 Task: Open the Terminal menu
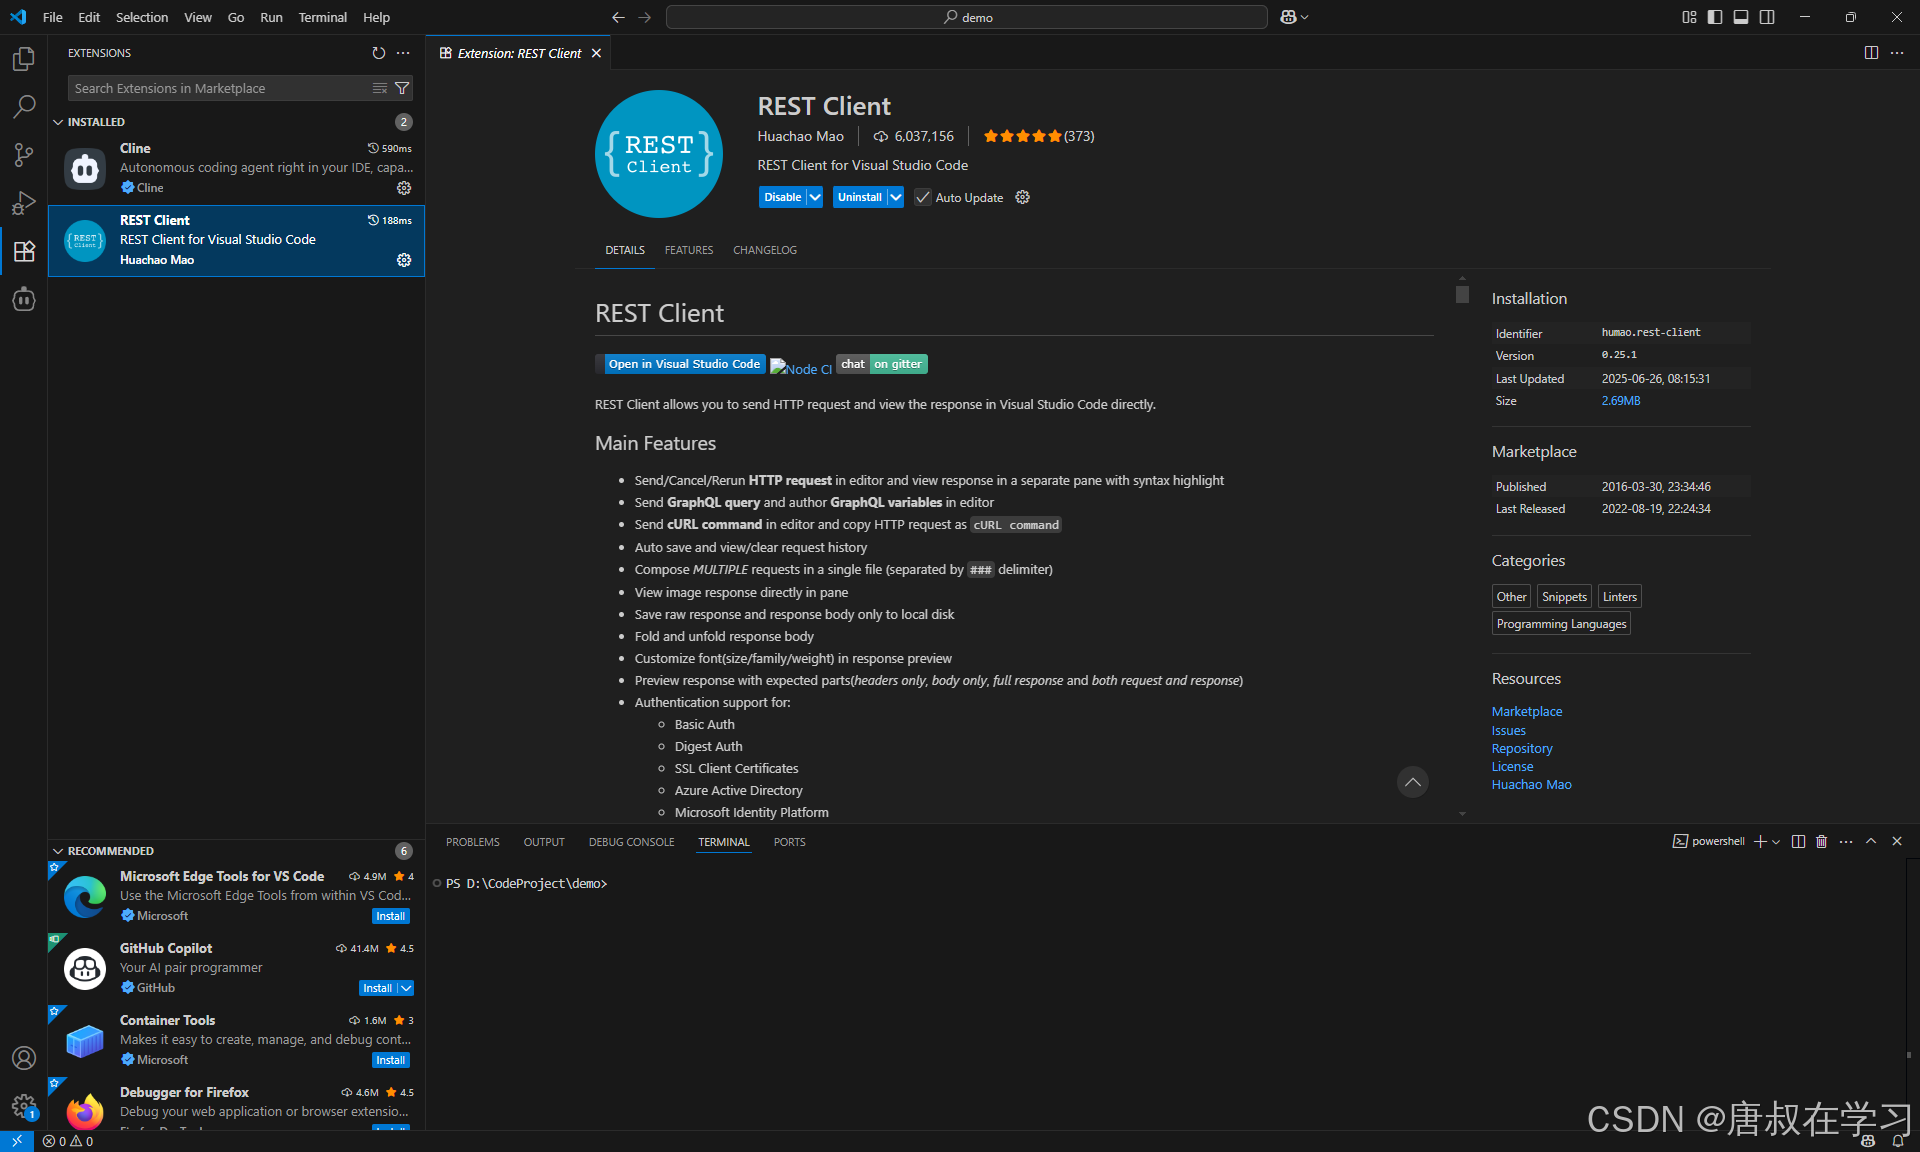[322, 17]
